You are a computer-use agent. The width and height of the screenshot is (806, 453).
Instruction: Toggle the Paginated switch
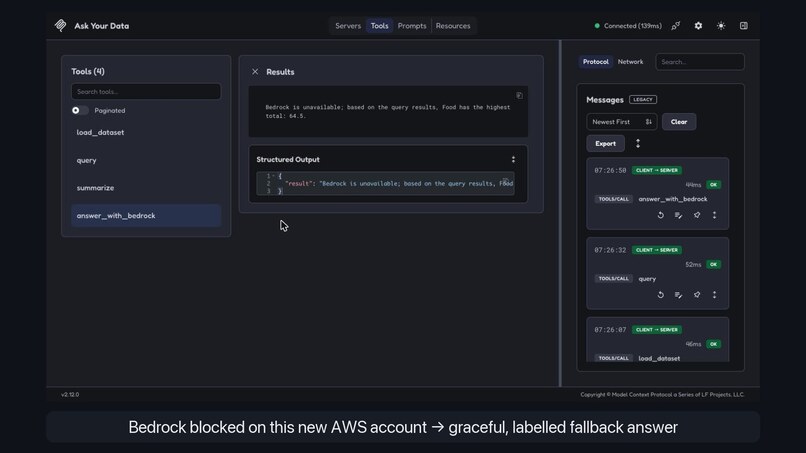pos(80,111)
